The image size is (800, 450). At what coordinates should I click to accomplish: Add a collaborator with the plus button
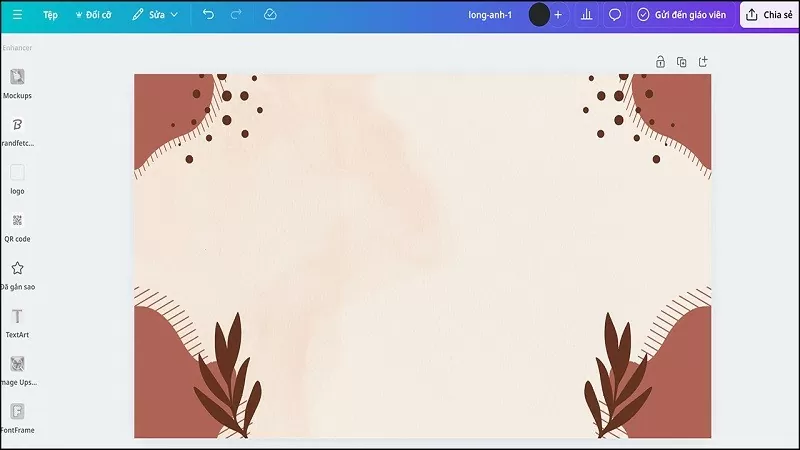point(558,15)
